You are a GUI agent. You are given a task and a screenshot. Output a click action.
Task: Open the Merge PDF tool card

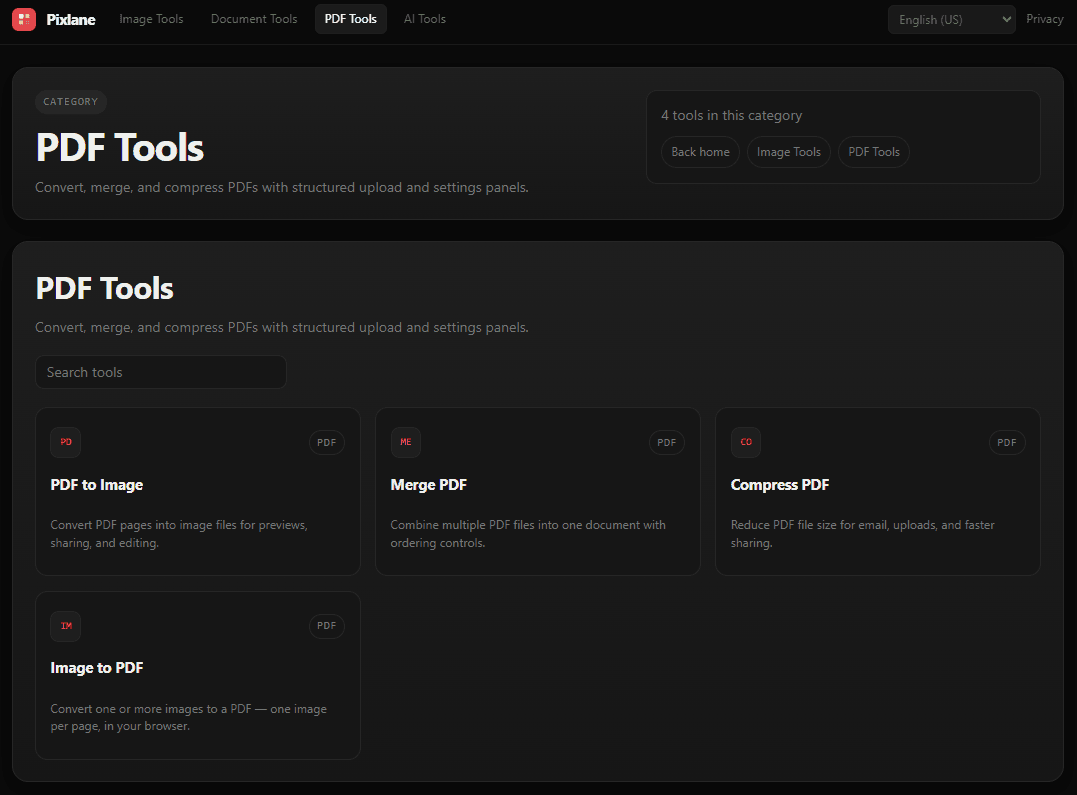(x=537, y=491)
